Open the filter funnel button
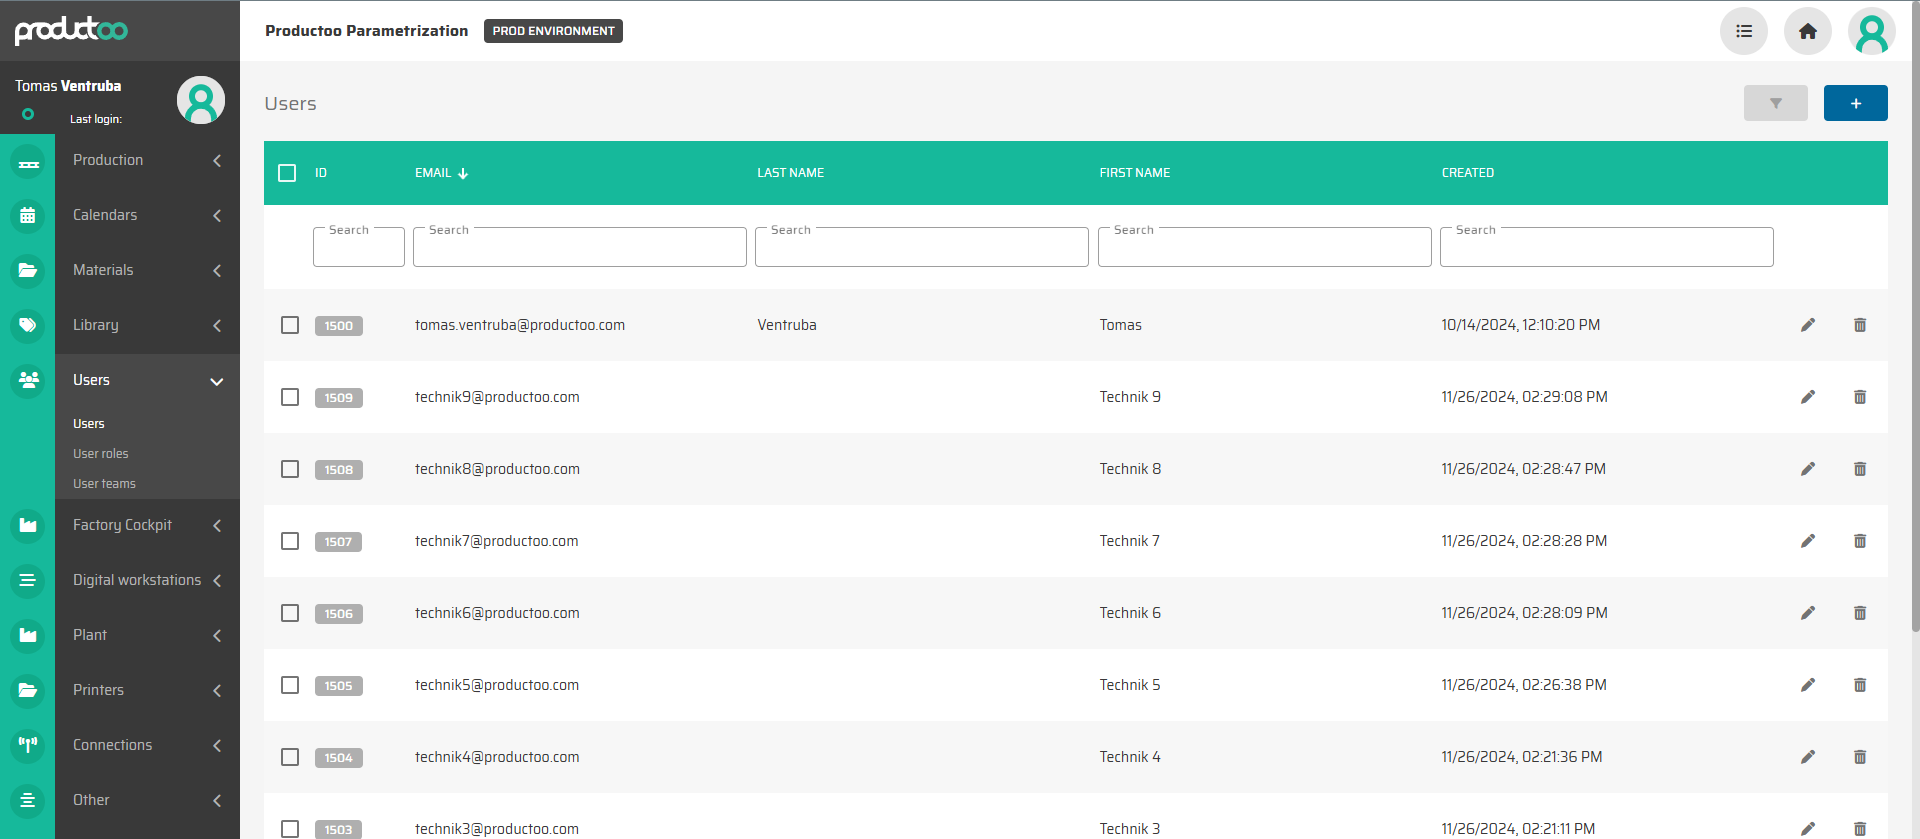The image size is (1920, 839). 1775,103
